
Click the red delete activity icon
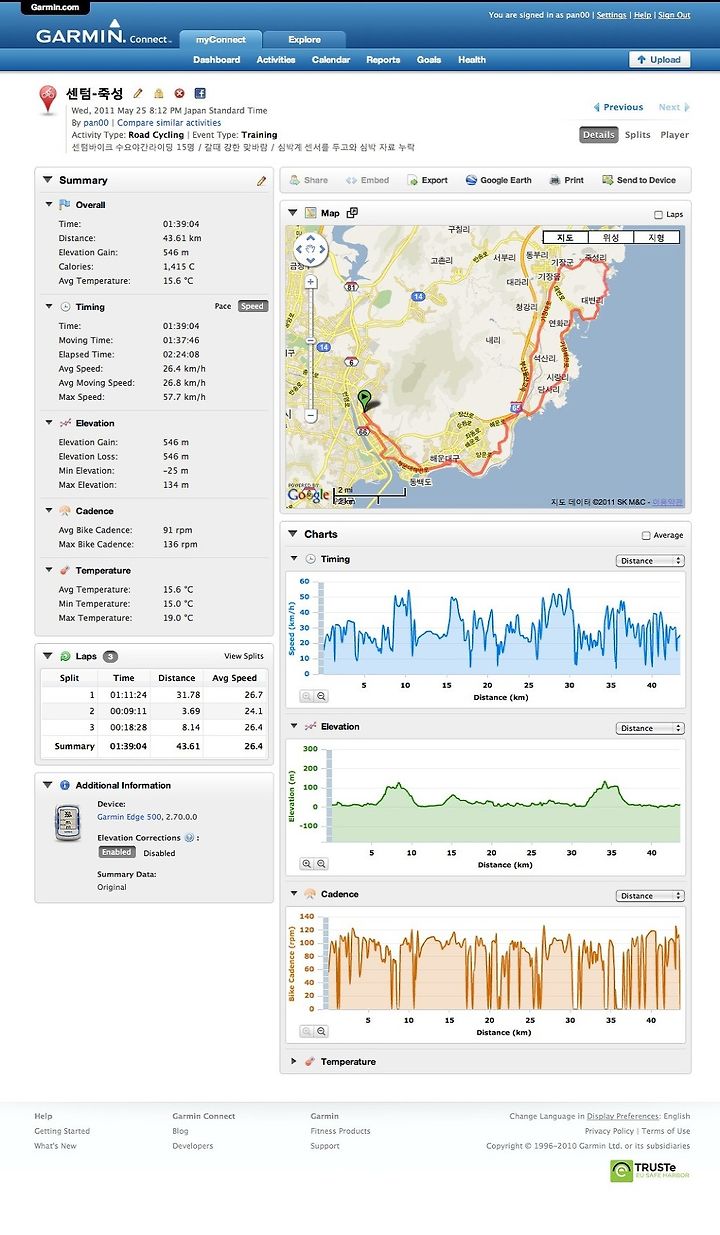click(x=179, y=93)
